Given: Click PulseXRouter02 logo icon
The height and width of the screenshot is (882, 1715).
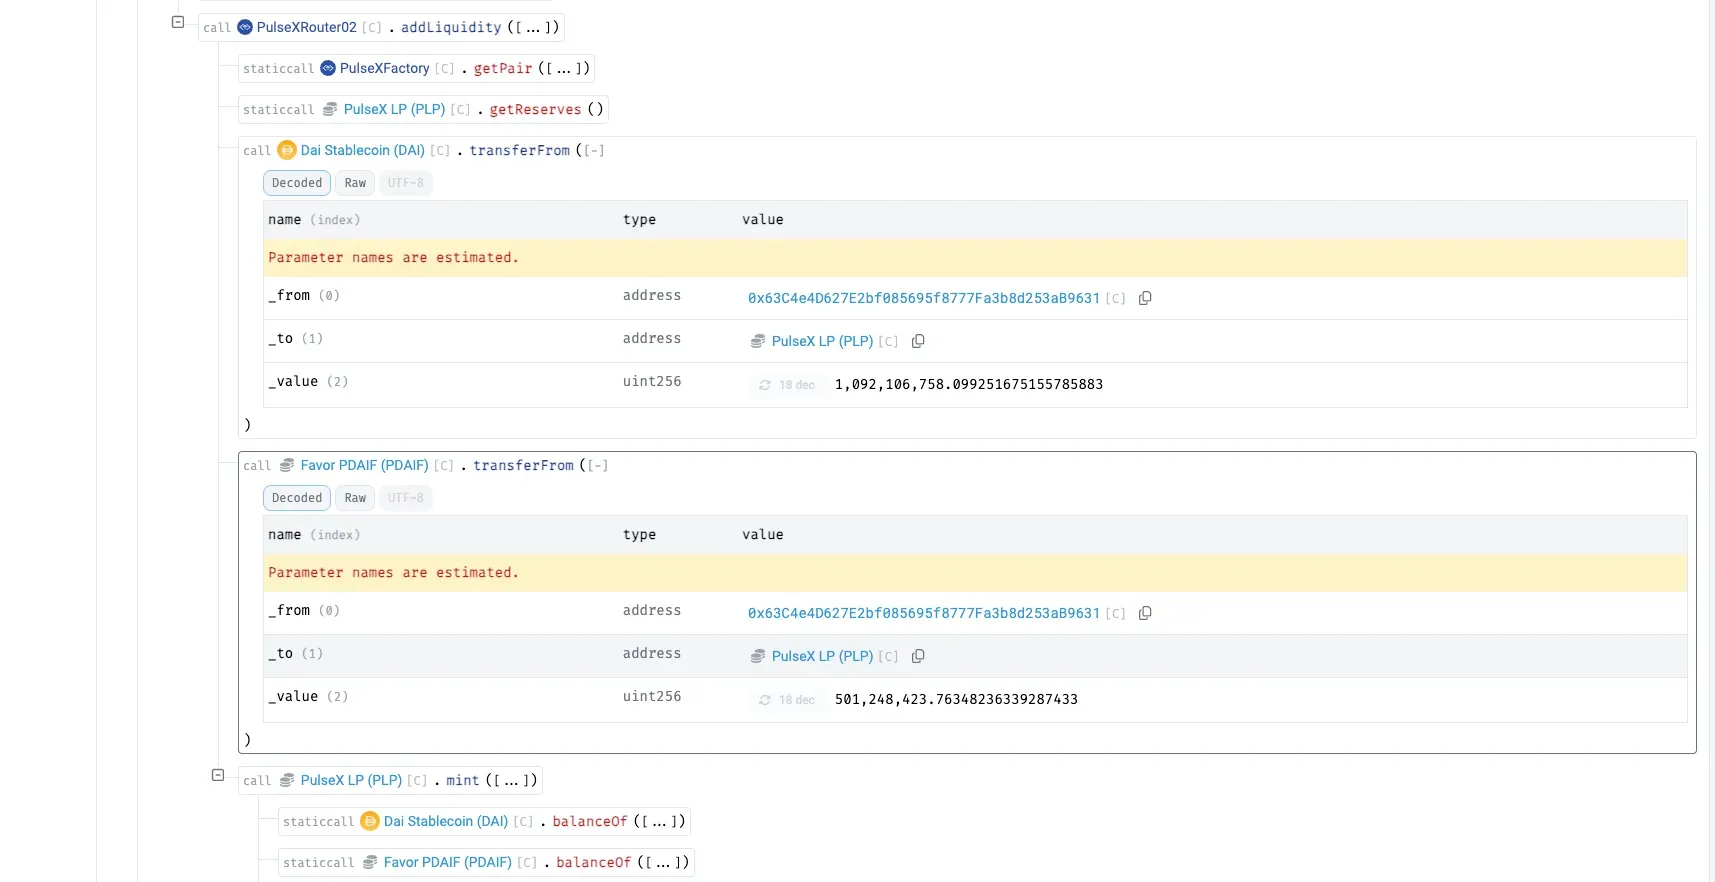Looking at the screenshot, I should pyautogui.click(x=245, y=28).
